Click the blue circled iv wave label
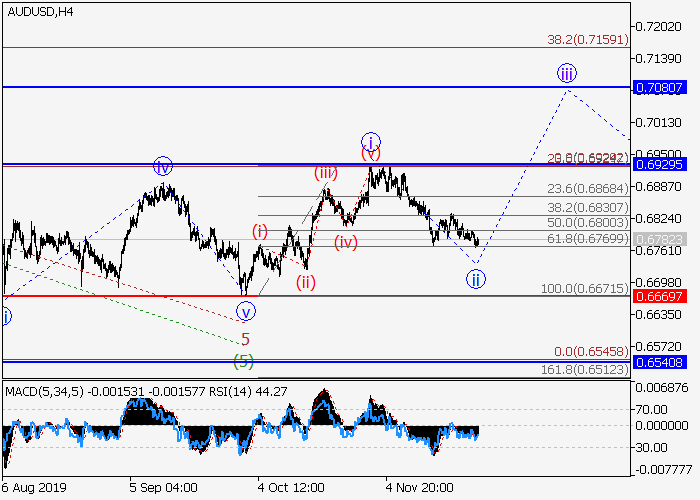Image resolution: width=700 pixels, height=500 pixels. point(163,167)
